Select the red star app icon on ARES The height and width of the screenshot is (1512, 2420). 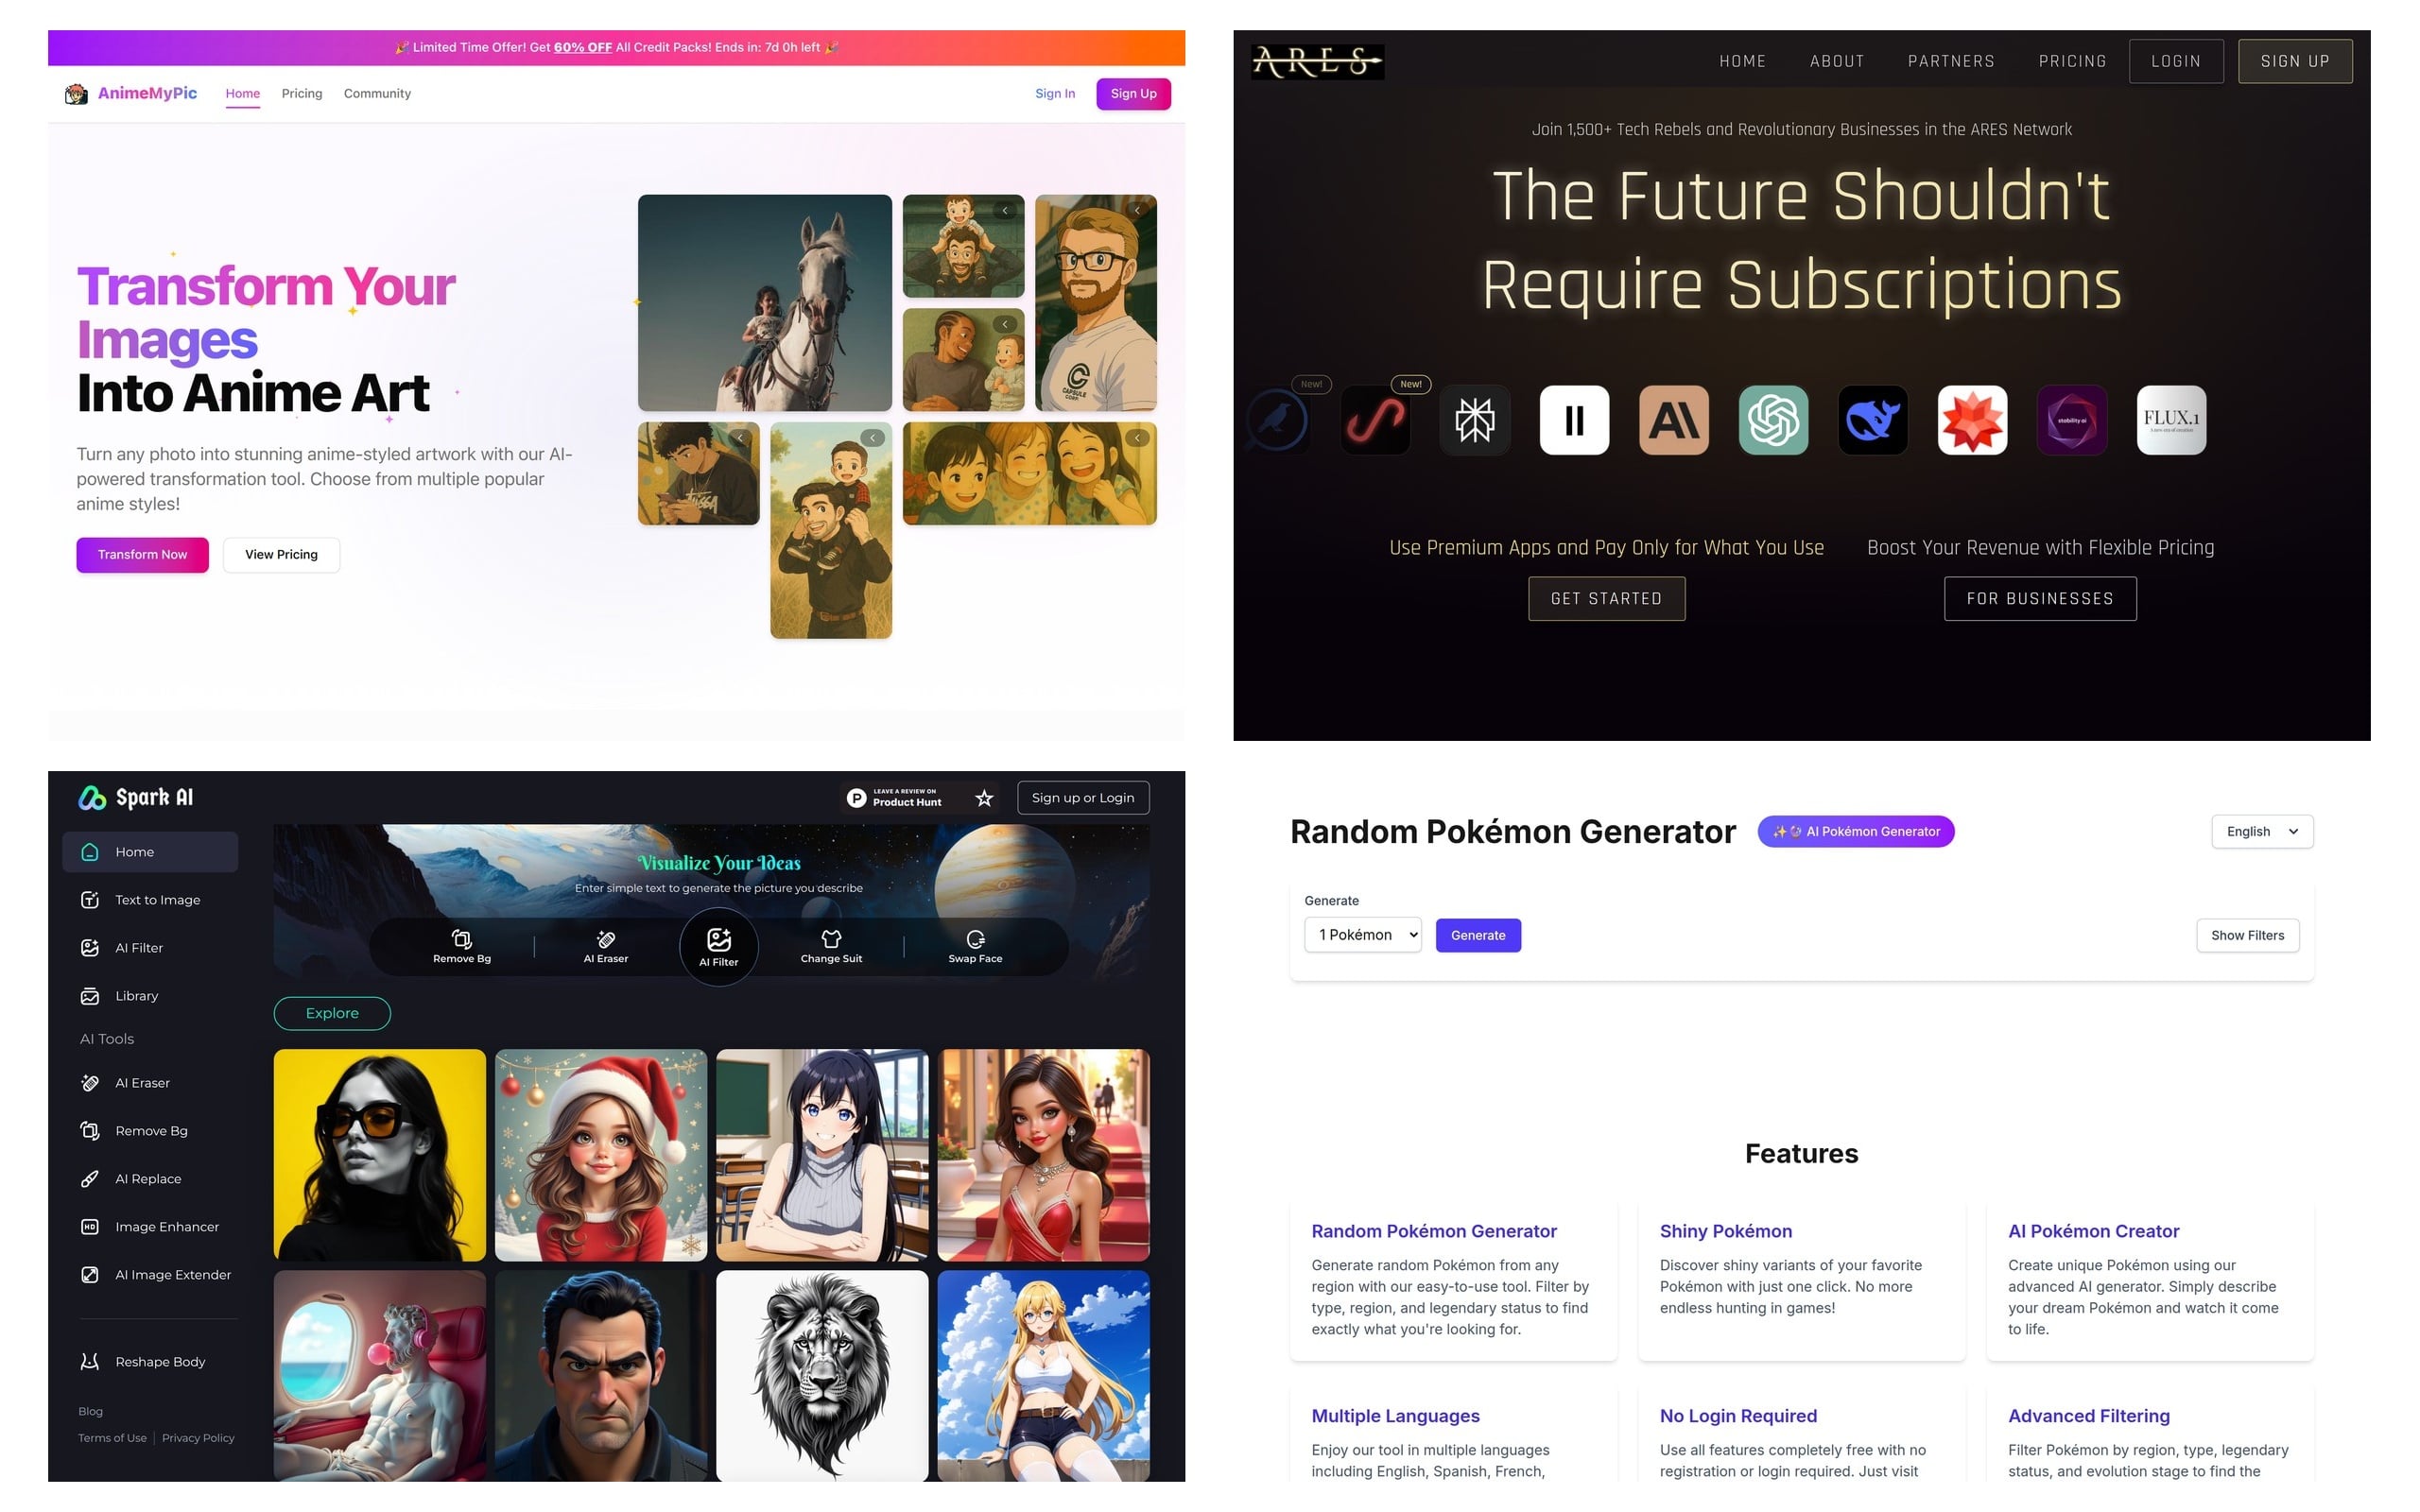(x=1972, y=420)
